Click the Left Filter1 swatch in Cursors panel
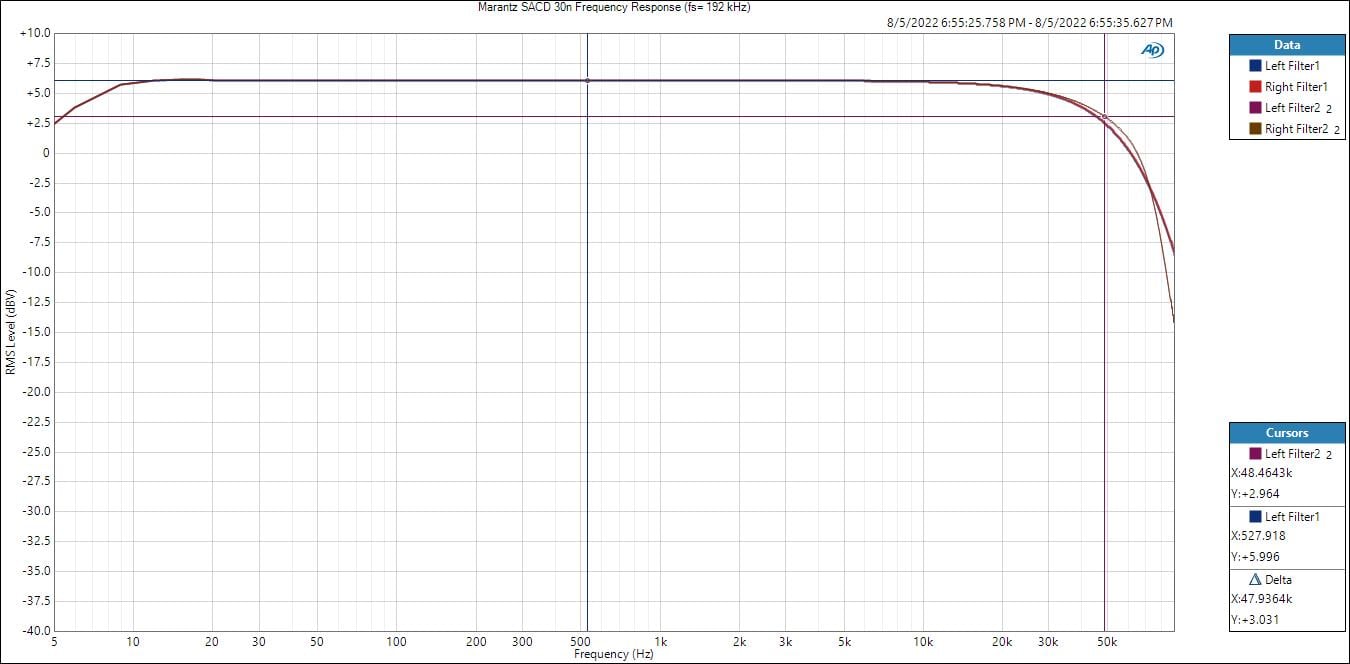The width and height of the screenshot is (1350, 664). click(x=1255, y=517)
